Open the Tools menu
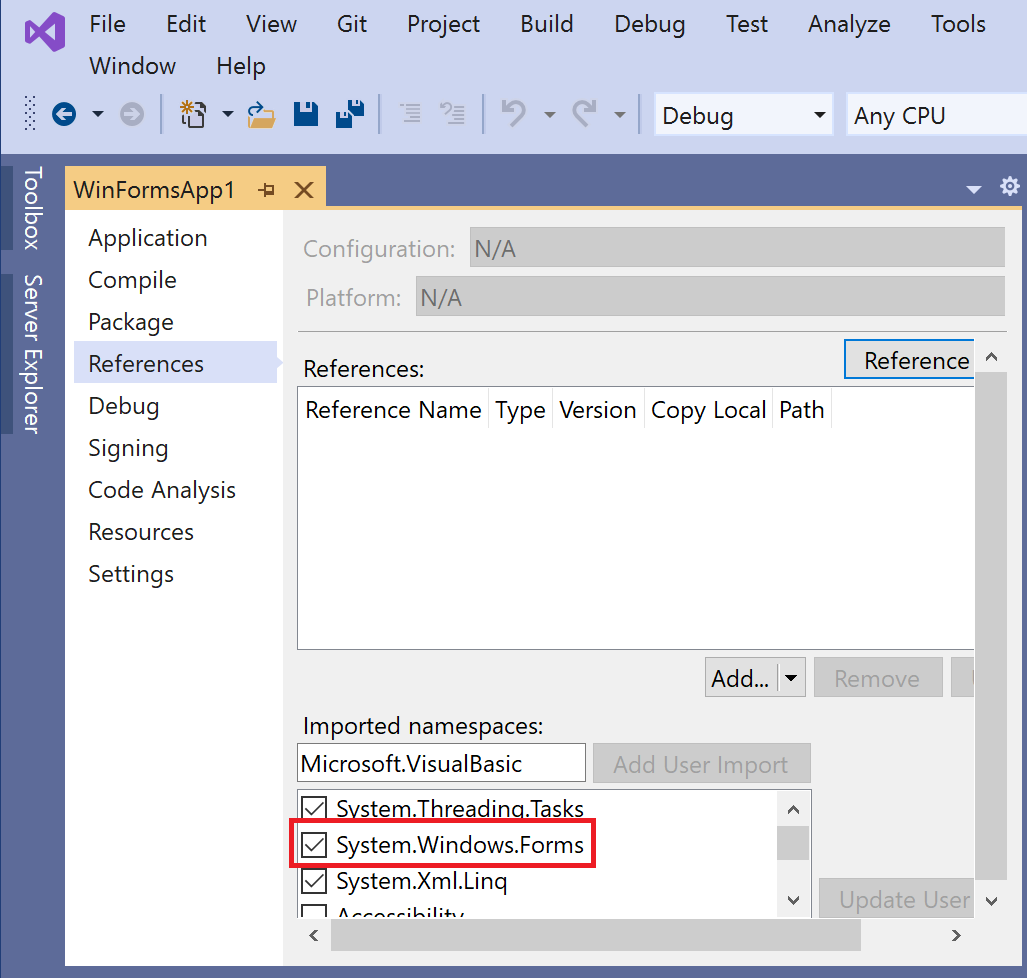The image size is (1027, 978). tap(958, 24)
